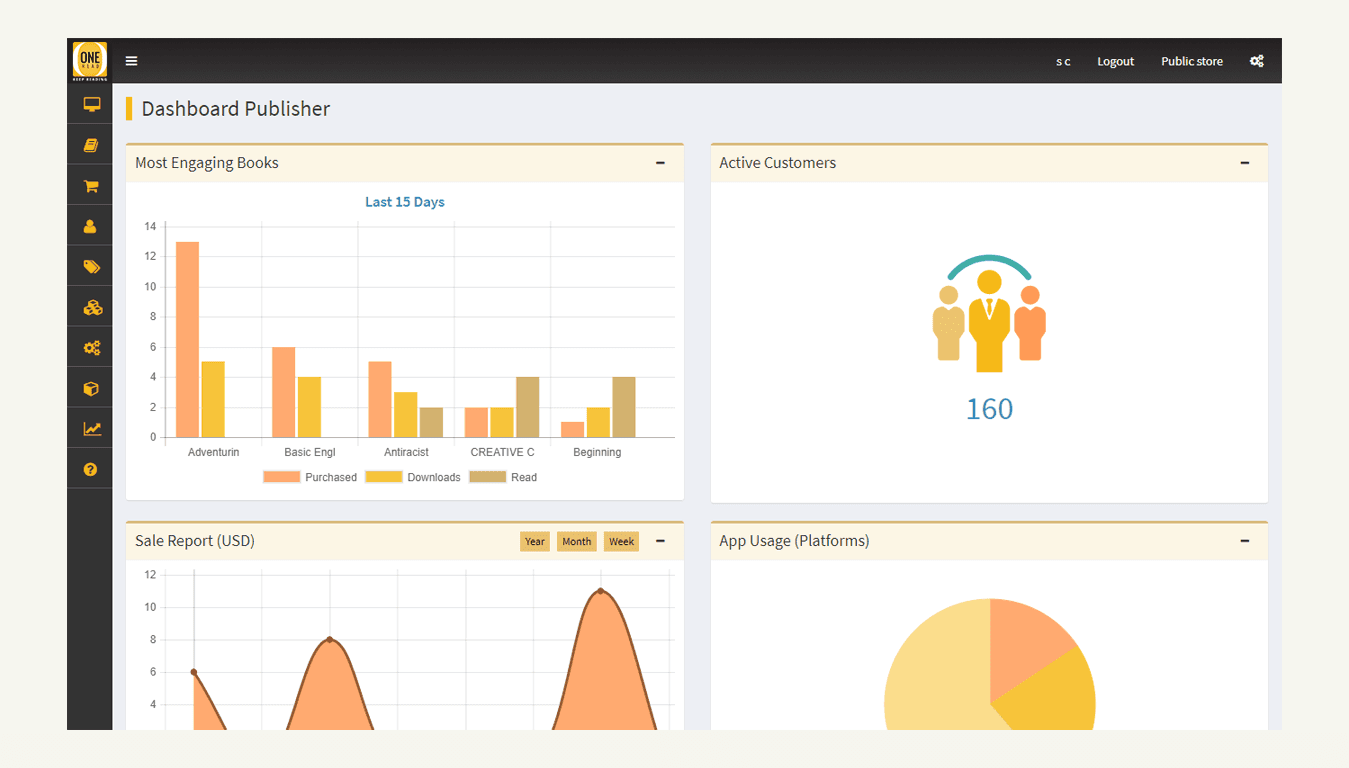The width and height of the screenshot is (1349, 768).
Task: Show the monthly sale report
Action: pyautogui.click(x=576, y=541)
